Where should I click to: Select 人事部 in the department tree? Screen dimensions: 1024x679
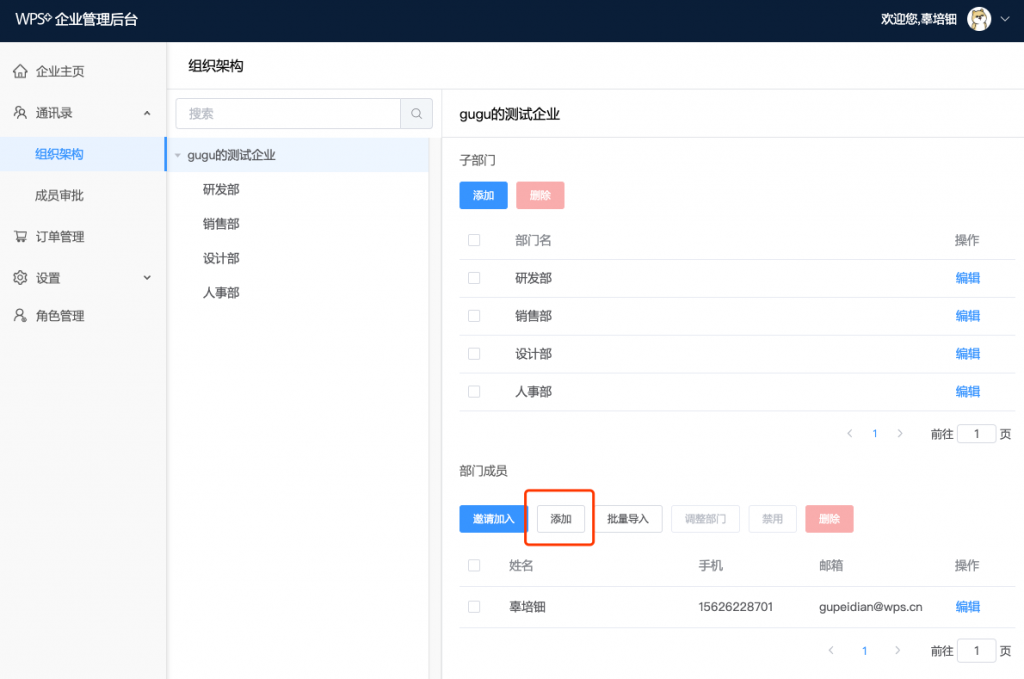click(x=221, y=293)
